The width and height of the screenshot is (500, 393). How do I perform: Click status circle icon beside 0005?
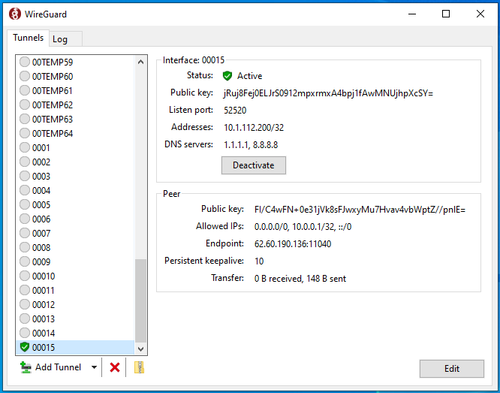pos(24,204)
